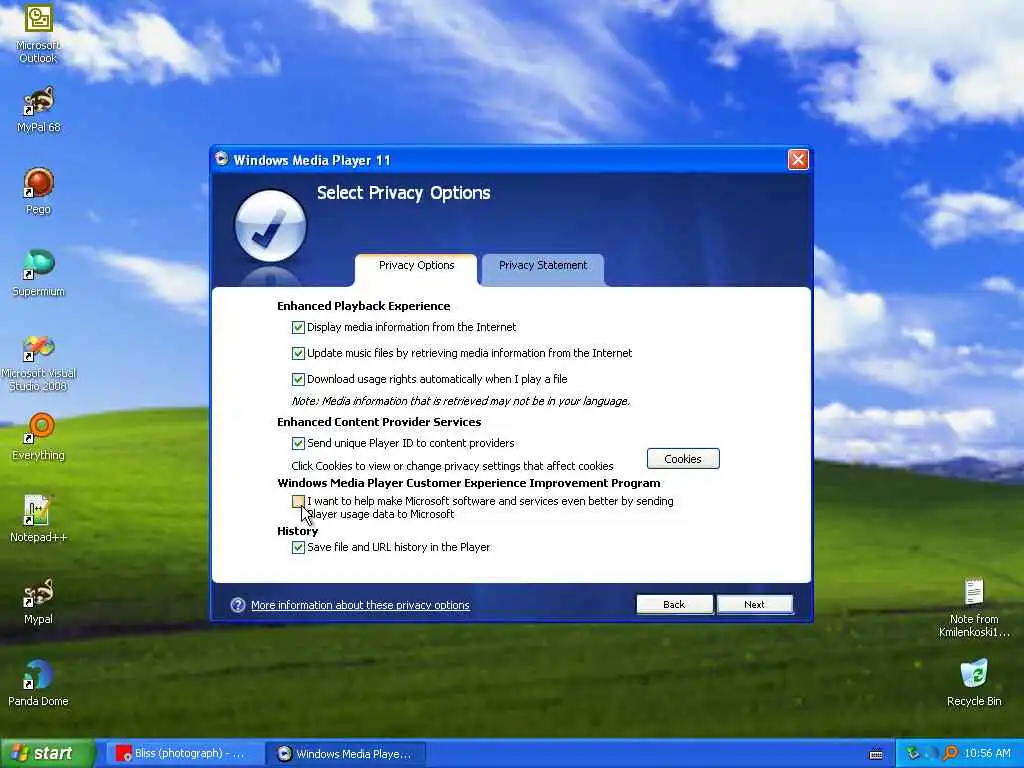Uncheck Download usage rights automatically checkbox
The height and width of the screenshot is (768, 1024).
click(x=298, y=379)
